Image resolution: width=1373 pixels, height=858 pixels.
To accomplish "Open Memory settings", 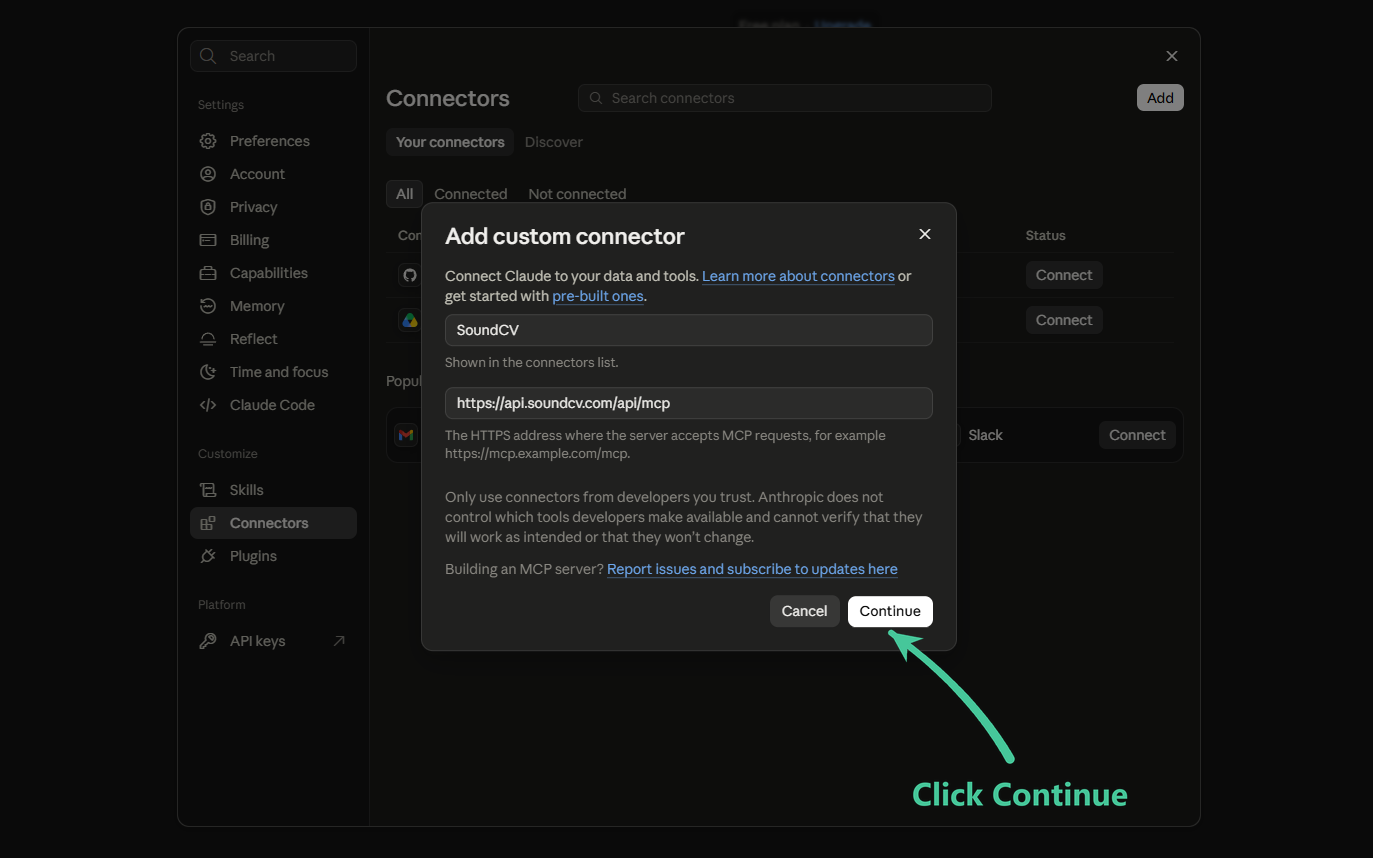I will tap(273, 306).
